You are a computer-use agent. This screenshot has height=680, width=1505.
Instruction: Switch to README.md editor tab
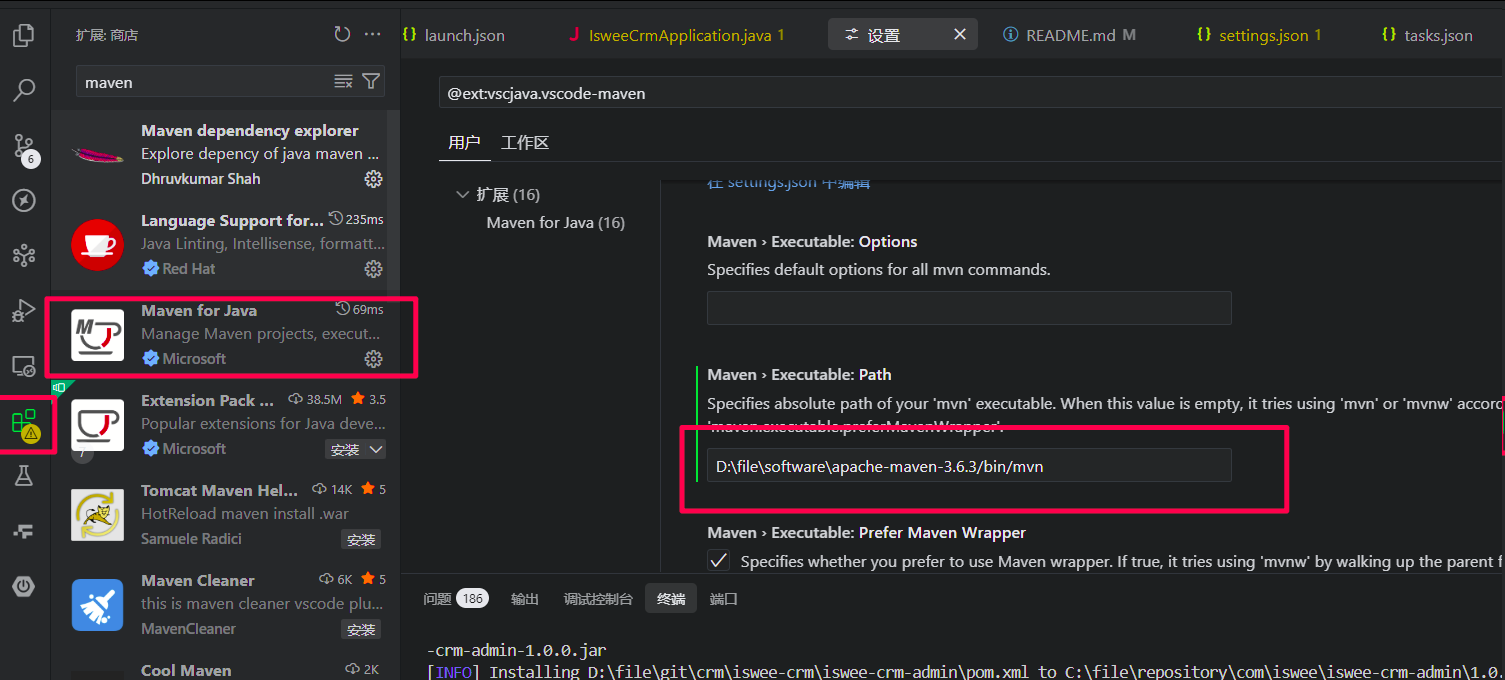point(1070,35)
